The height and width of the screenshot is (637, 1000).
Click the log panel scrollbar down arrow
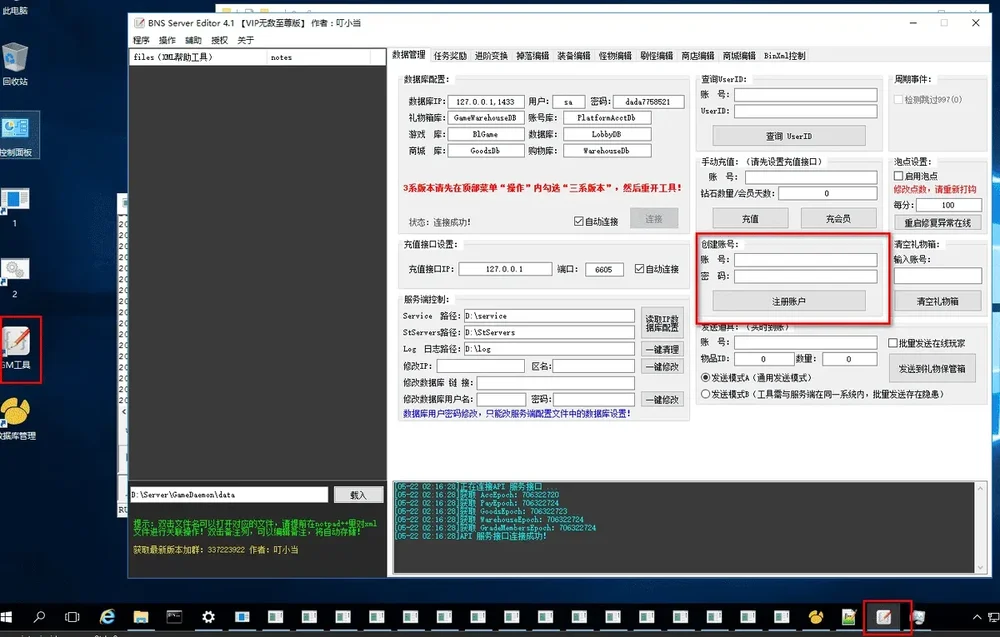[x=980, y=567]
